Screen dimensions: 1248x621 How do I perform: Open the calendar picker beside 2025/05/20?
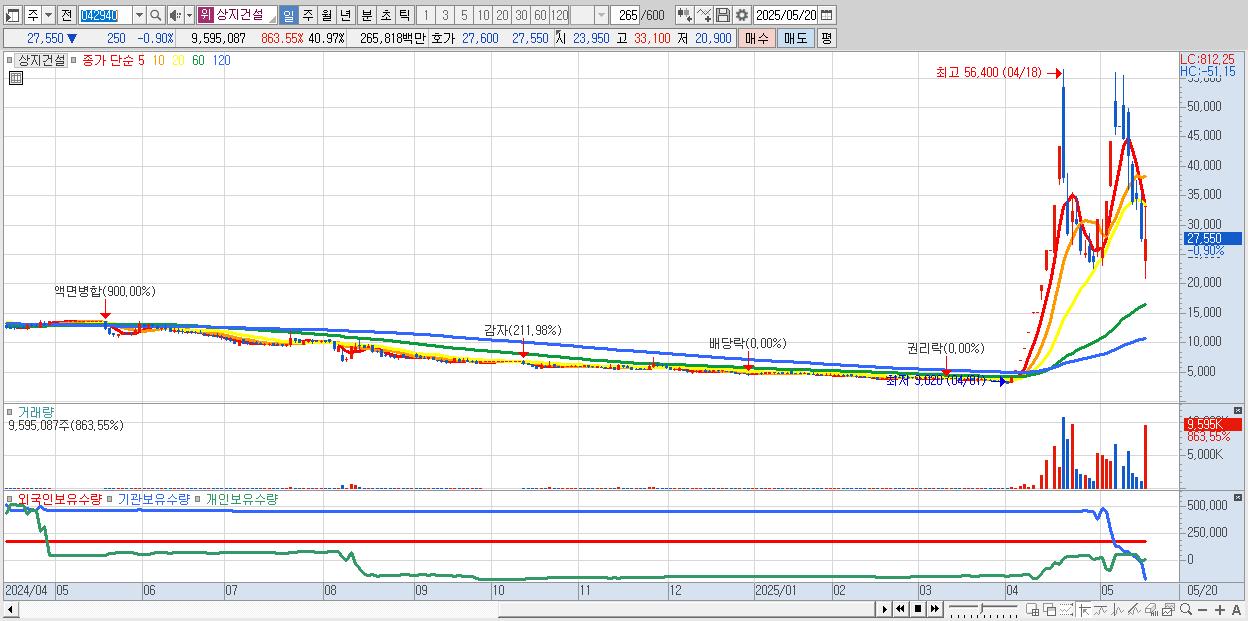click(x=826, y=15)
